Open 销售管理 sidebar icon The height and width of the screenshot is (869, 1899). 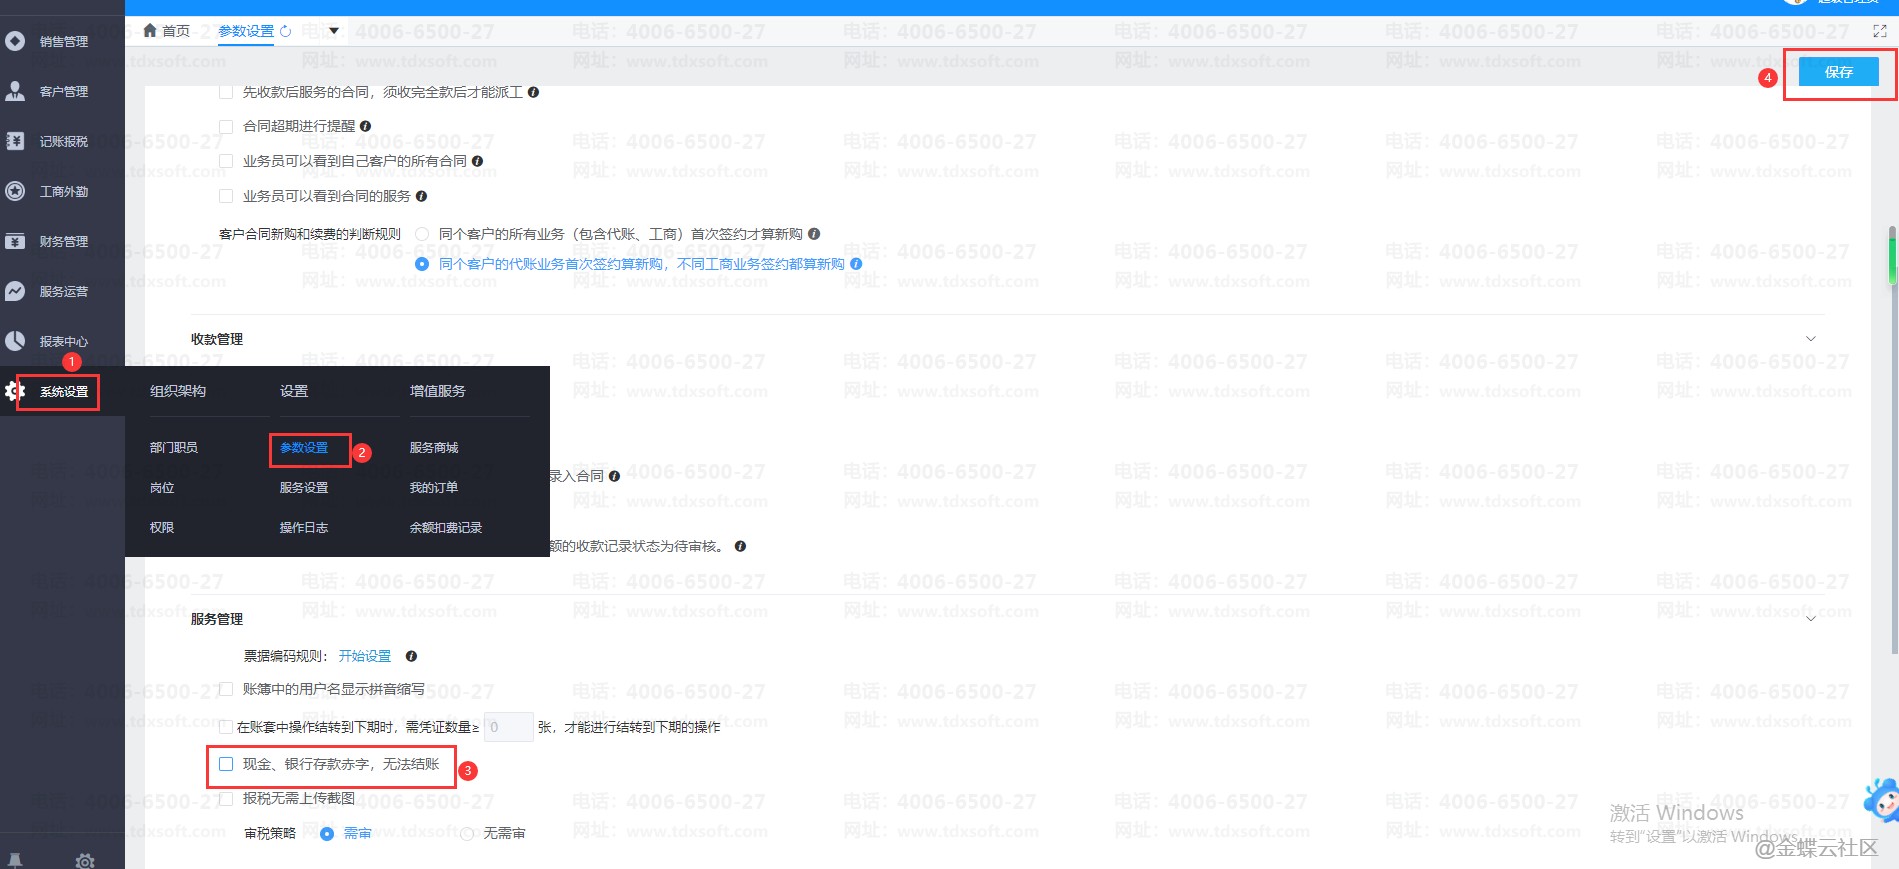coord(15,41)
